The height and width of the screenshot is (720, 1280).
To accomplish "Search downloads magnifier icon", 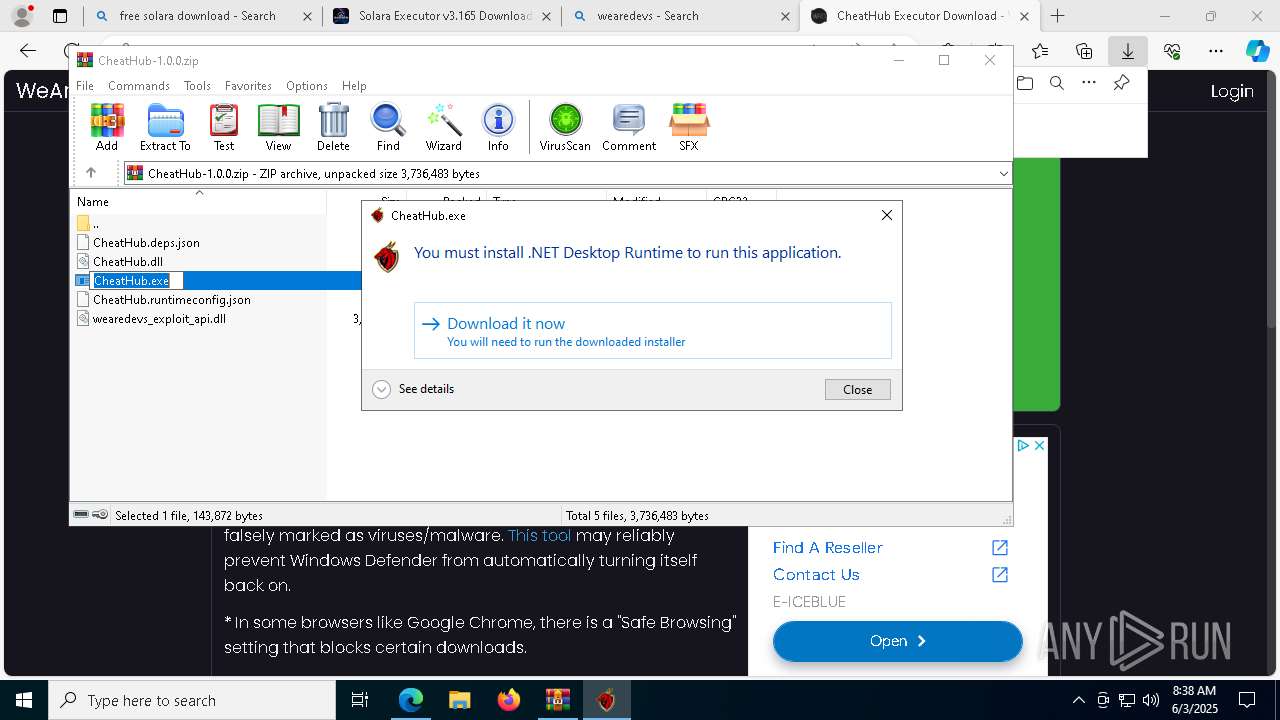I will click(1056, 83).
